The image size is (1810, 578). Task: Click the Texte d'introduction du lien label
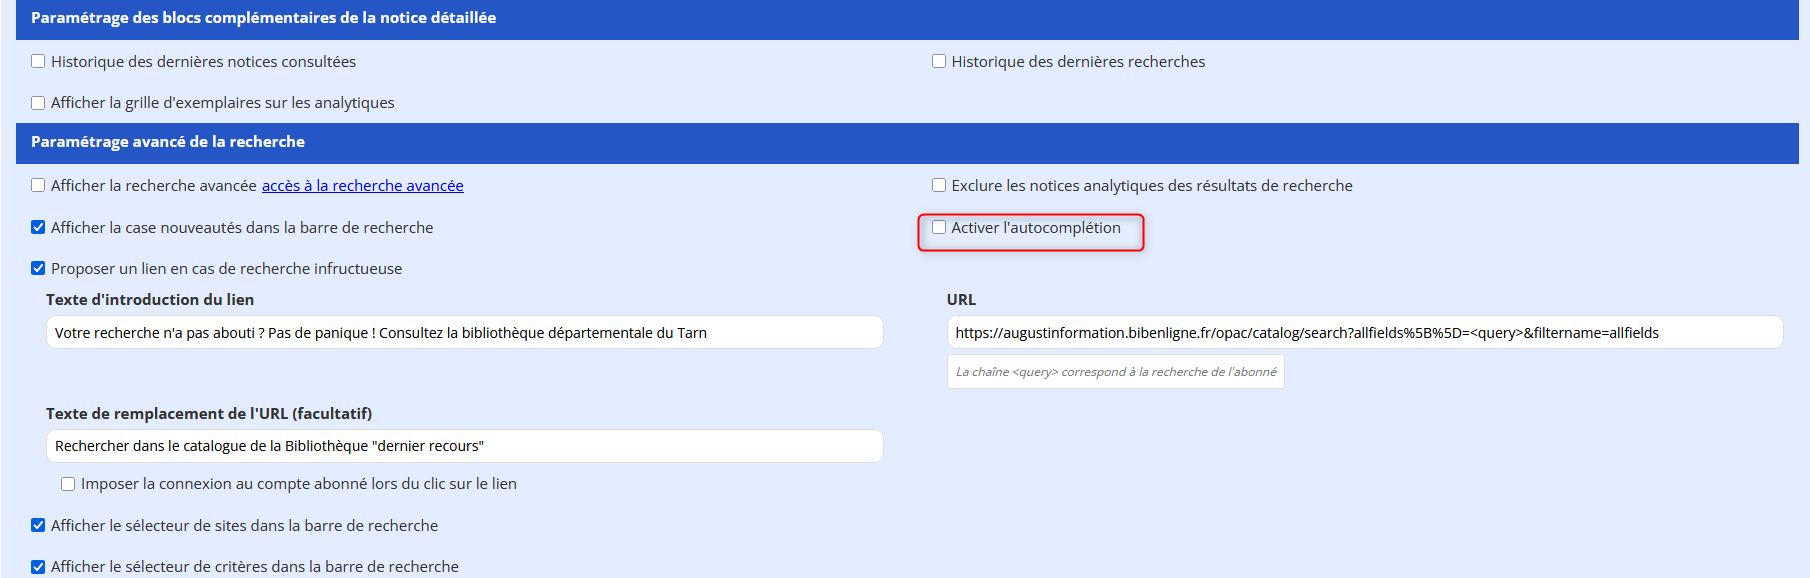(150, 300)
